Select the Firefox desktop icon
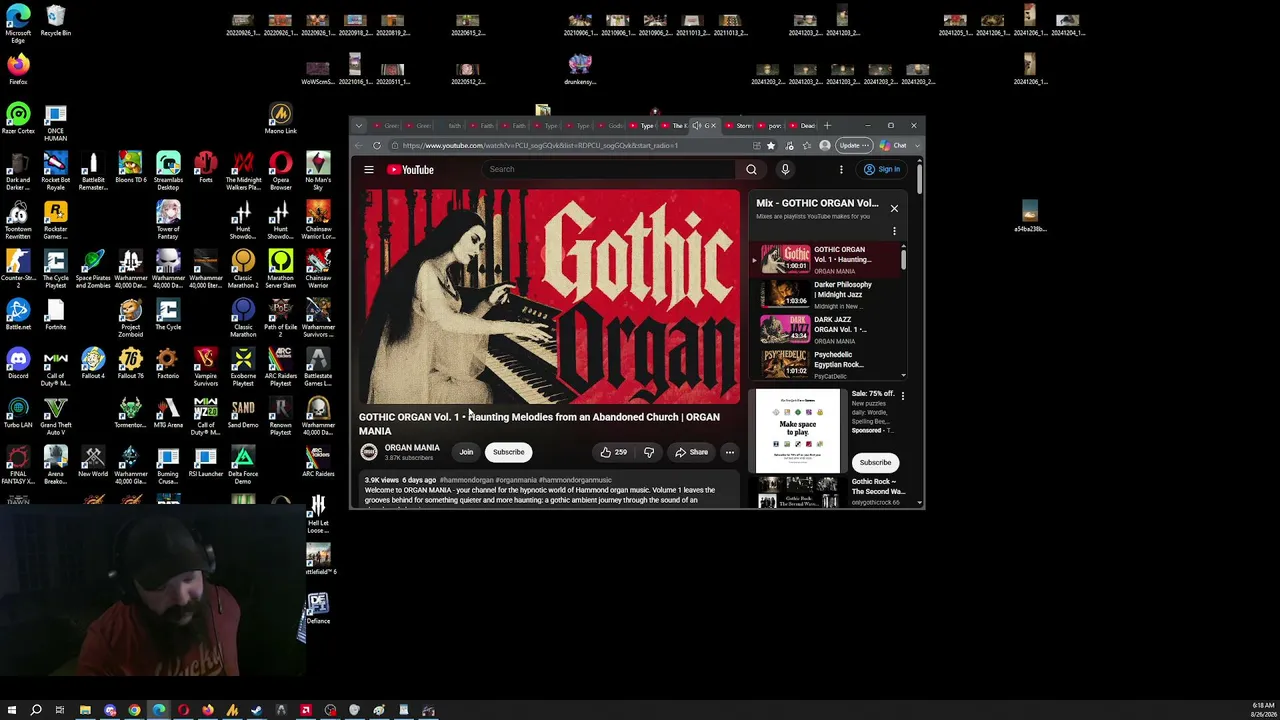Image resolution: width=1280 pixels, height=720 pixels. click(x=18, y=70)
